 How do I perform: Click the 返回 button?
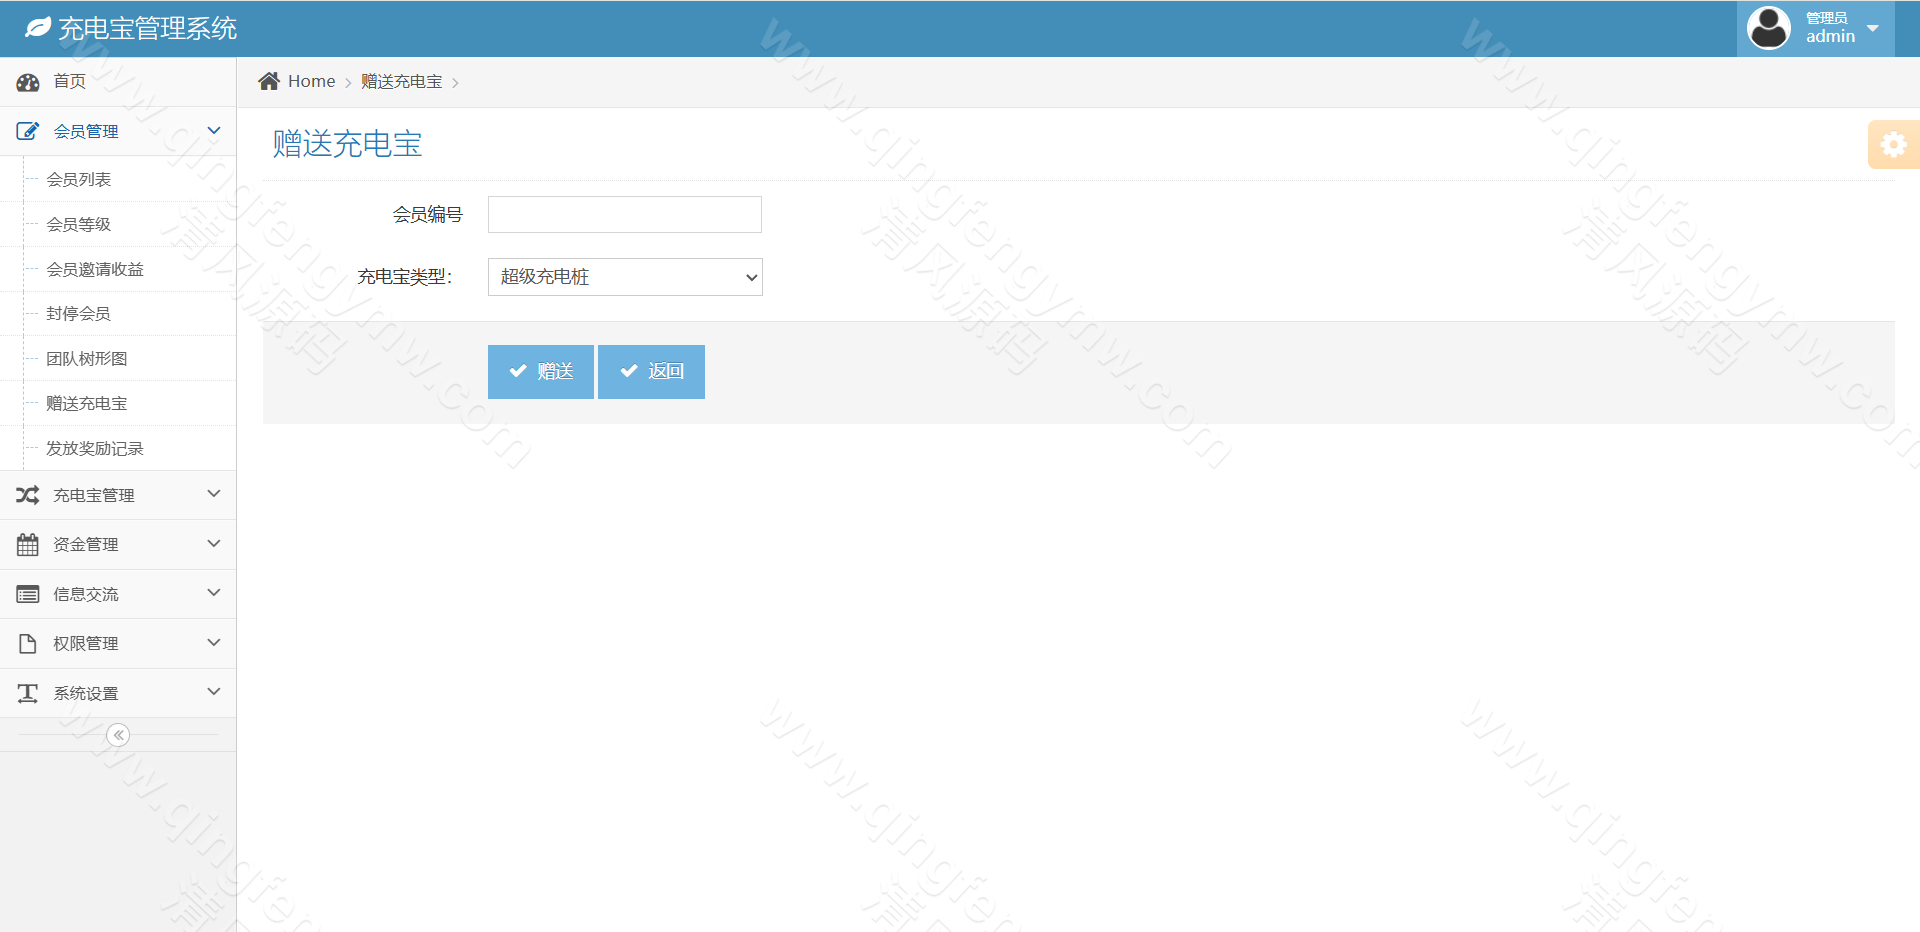tap(651, 372)
